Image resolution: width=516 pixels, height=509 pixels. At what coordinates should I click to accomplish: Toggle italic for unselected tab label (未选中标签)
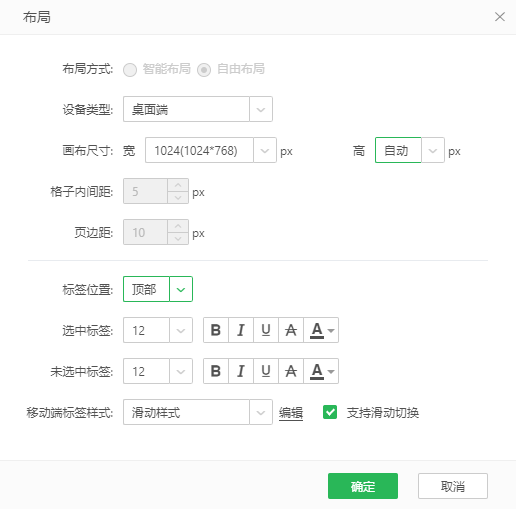tap(241, 371)
